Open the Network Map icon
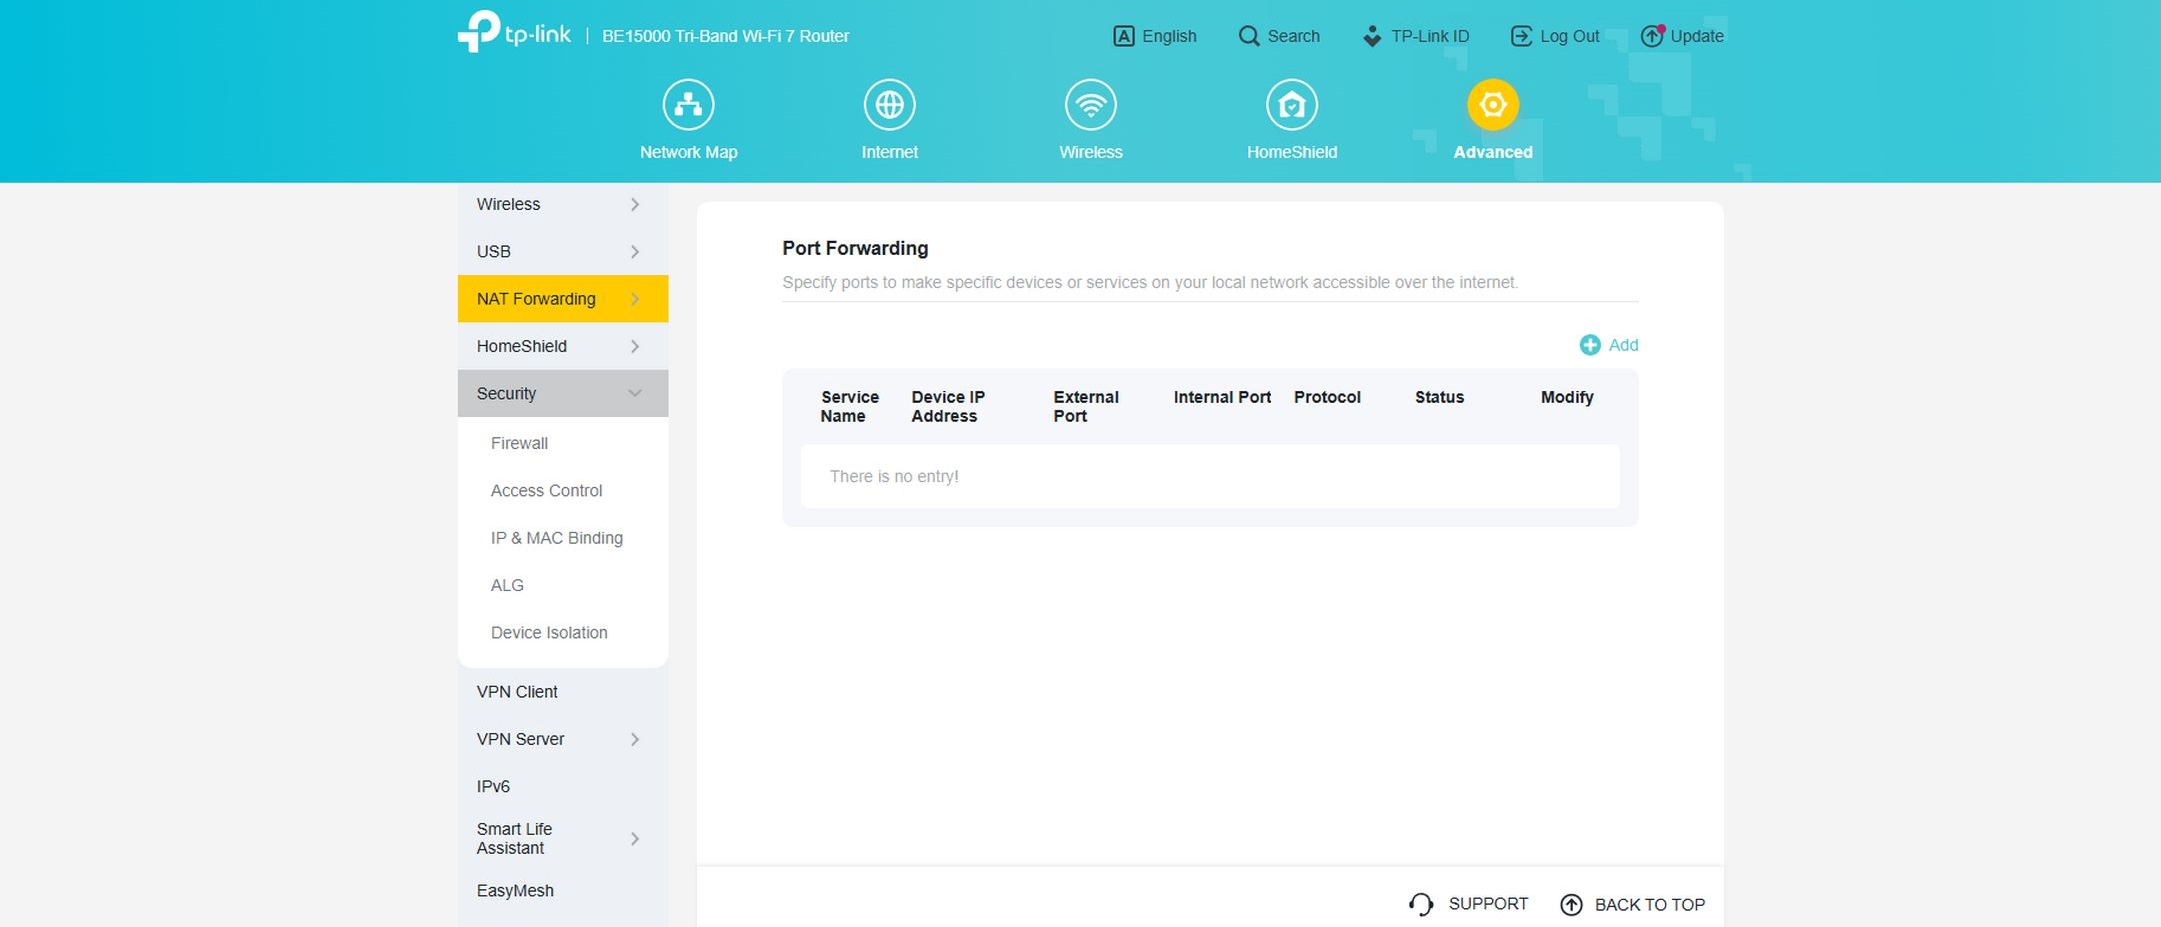This screenshot has width=2161, height=927. (688, 105)
